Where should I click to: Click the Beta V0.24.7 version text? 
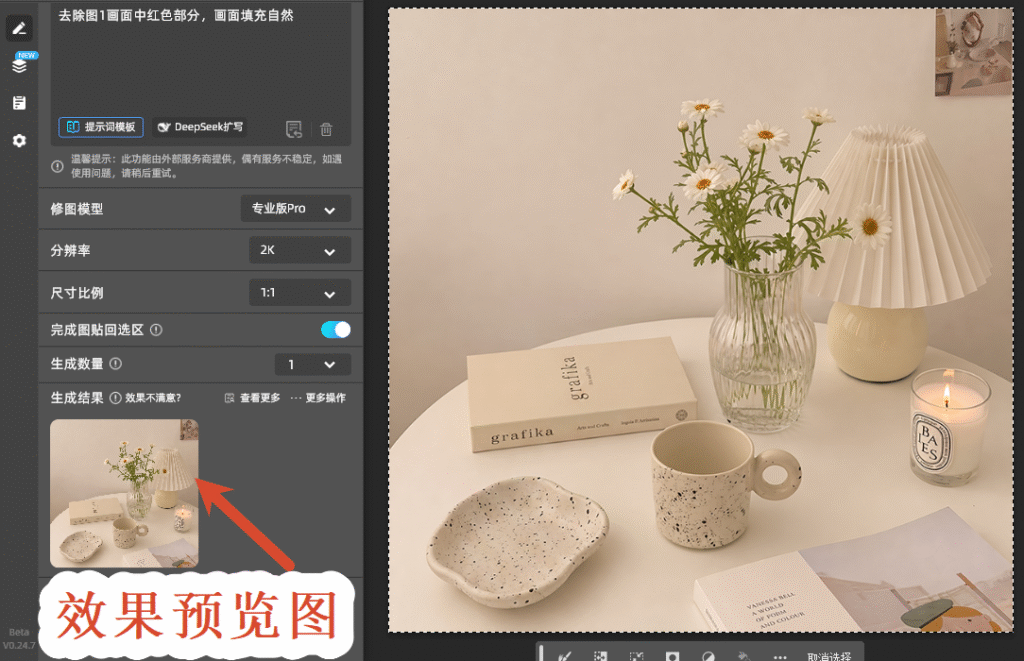(x=19, y=639)
